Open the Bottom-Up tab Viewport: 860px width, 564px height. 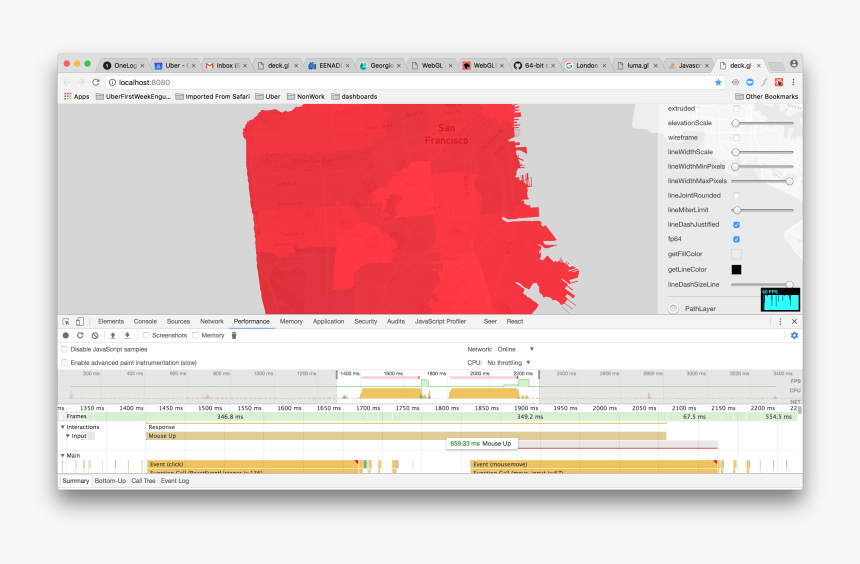110,481
